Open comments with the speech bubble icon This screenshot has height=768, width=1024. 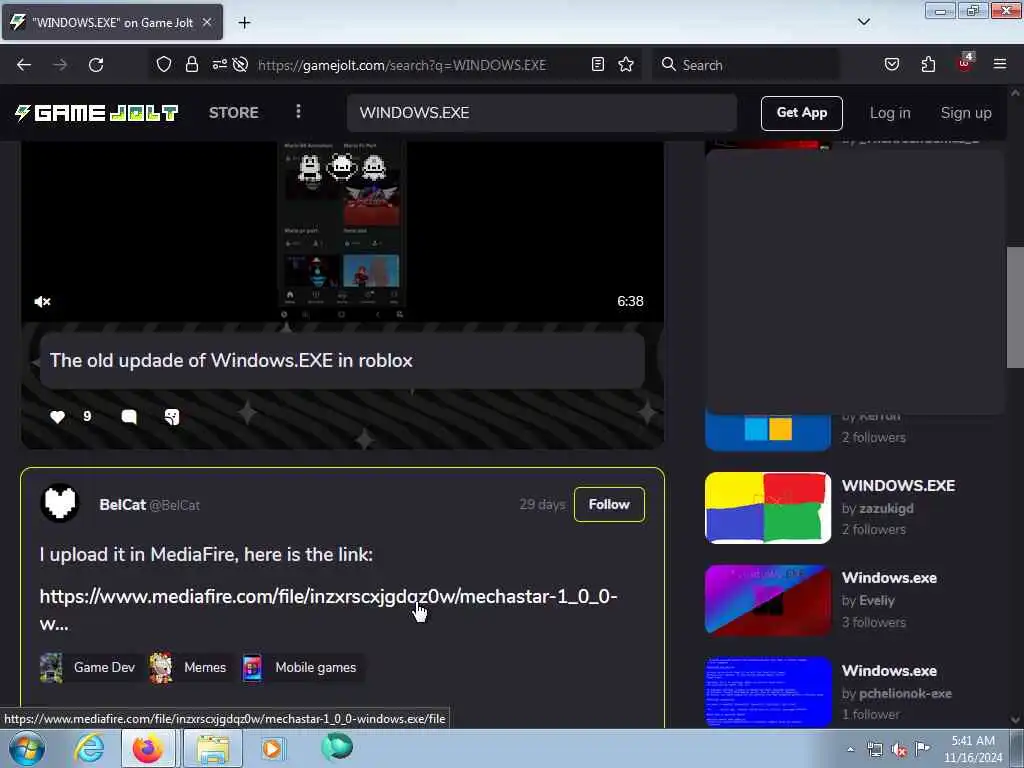(x=129, y=417)
